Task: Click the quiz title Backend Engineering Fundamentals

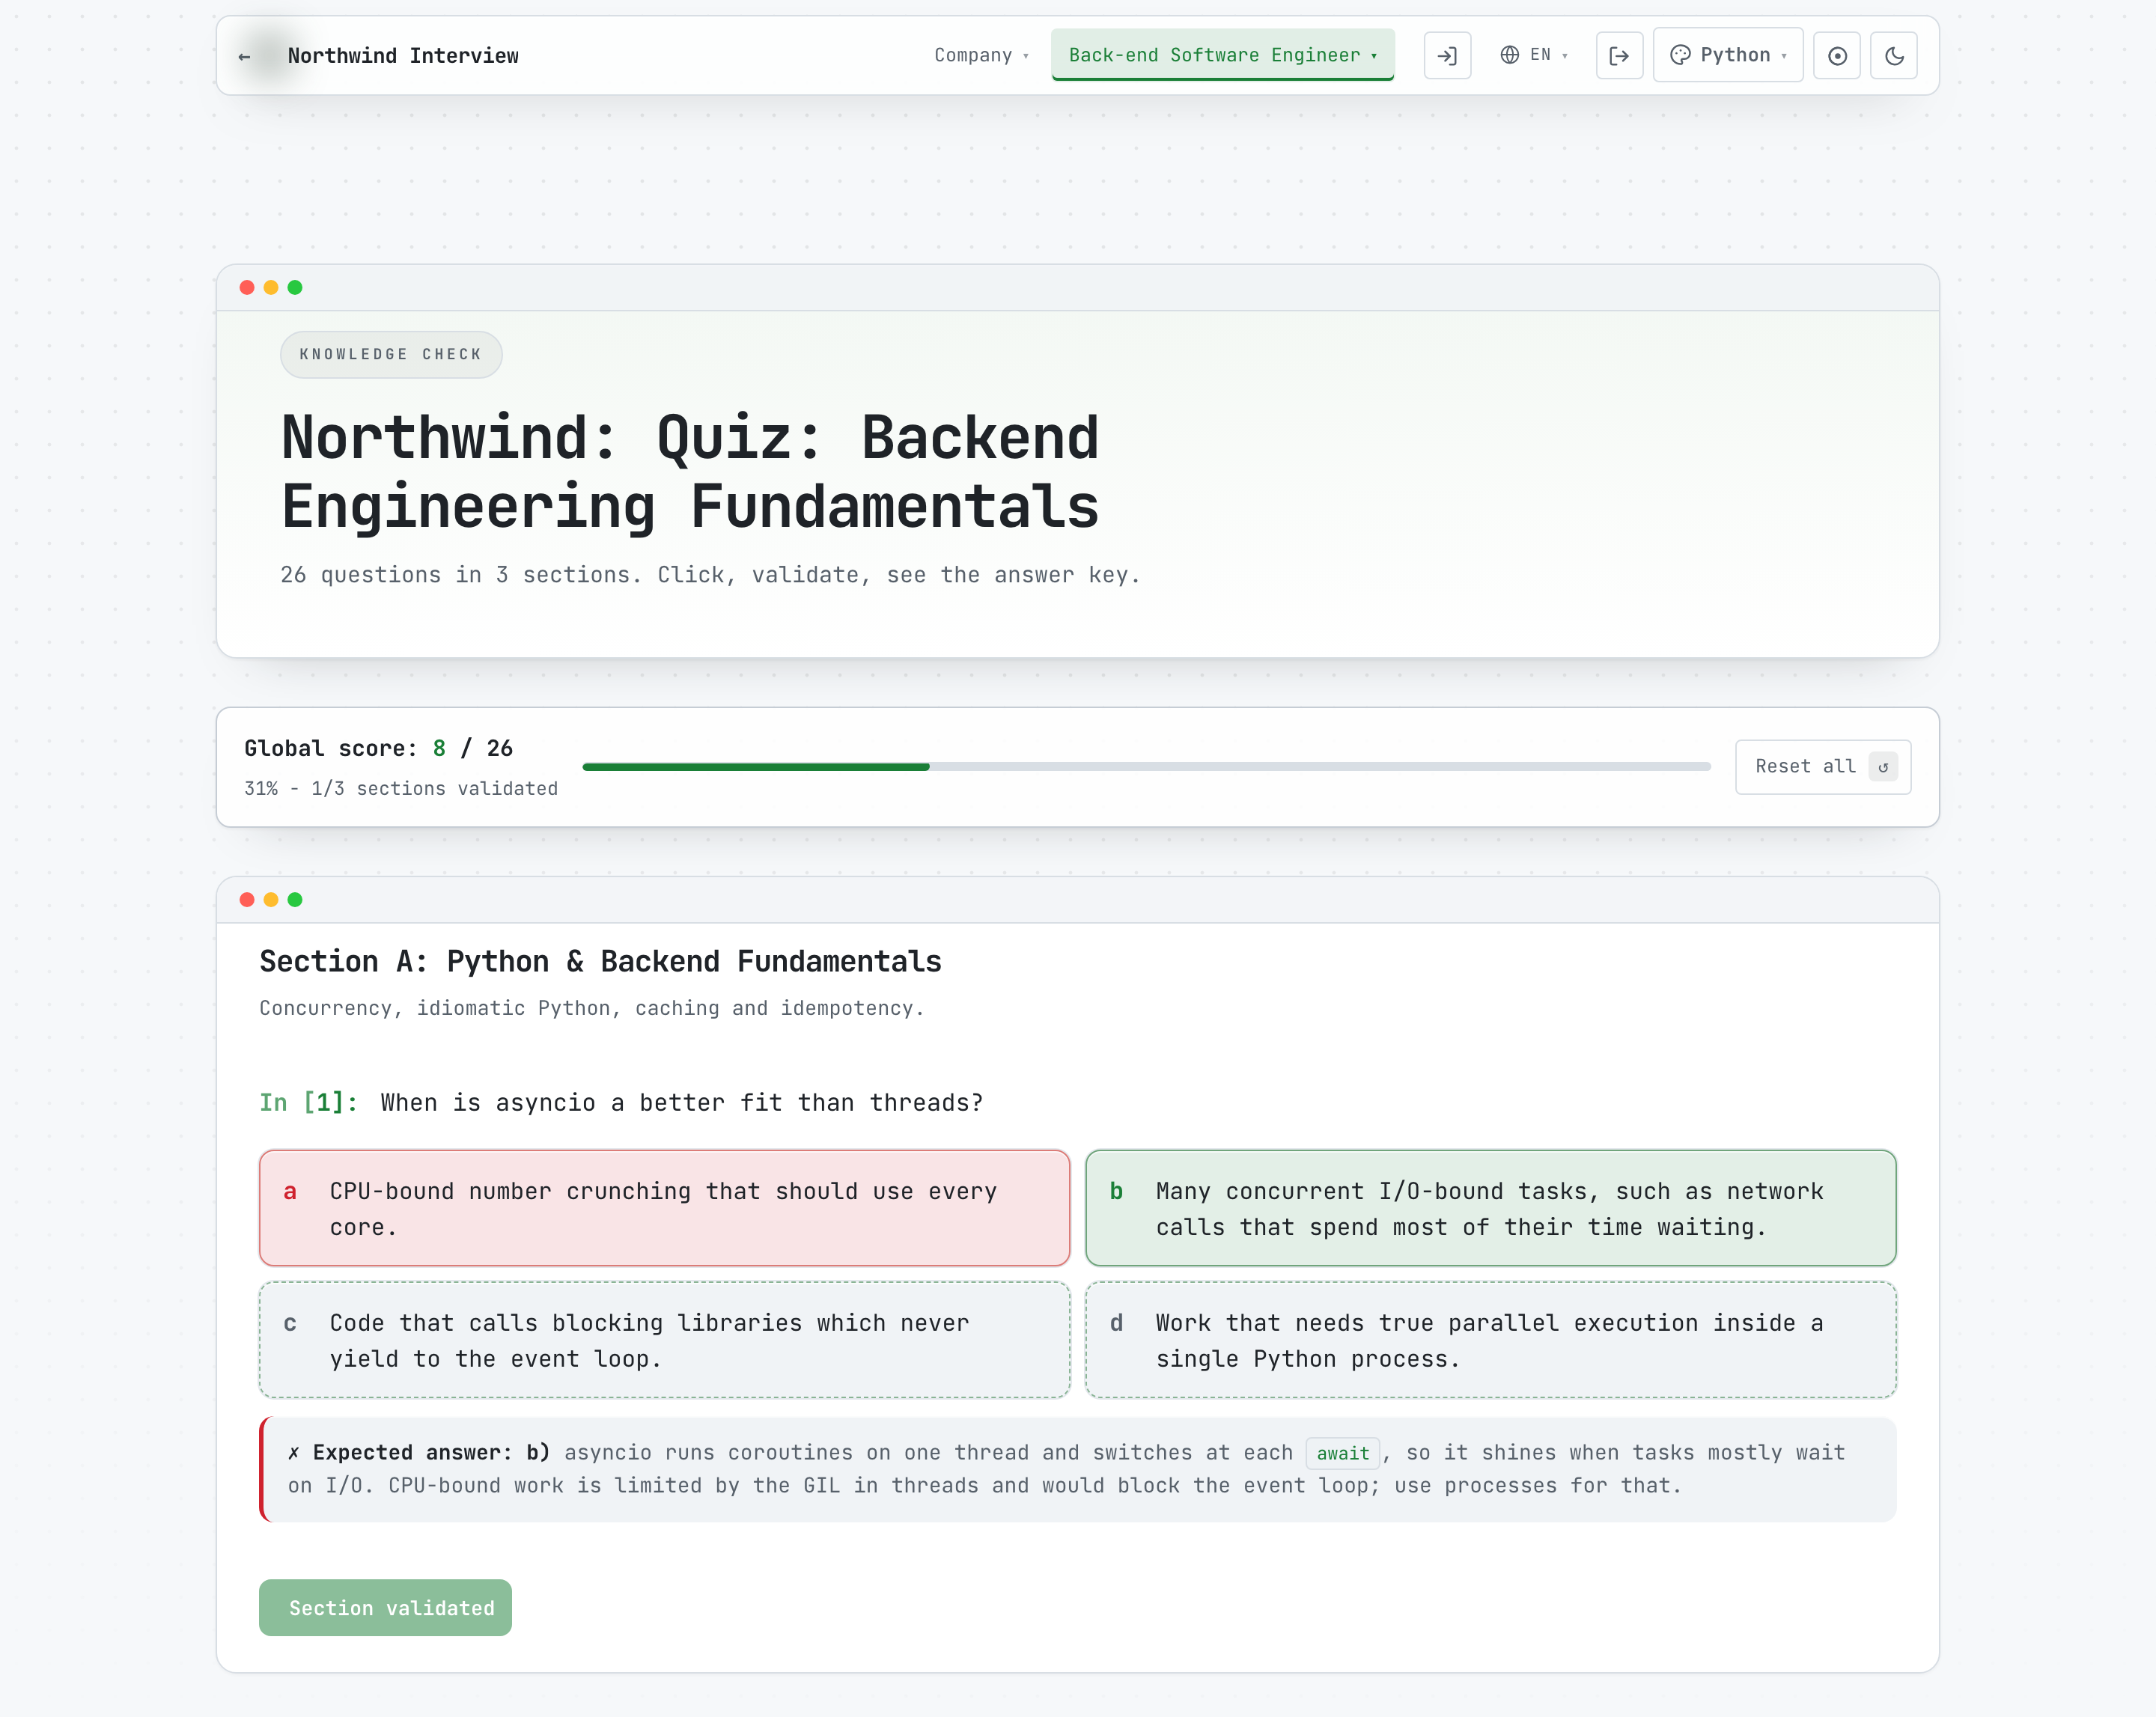Action: point(689,472)
